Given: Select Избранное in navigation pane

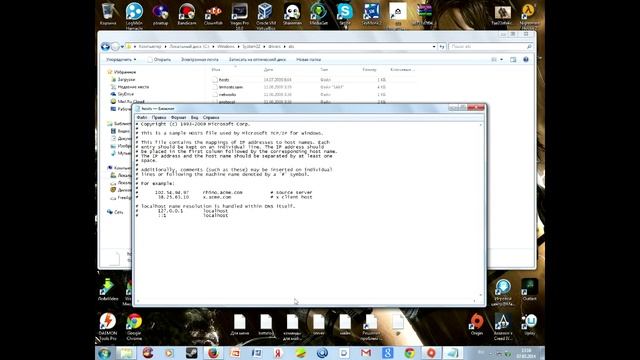Looking at the screenshot, I should point(124,72).
